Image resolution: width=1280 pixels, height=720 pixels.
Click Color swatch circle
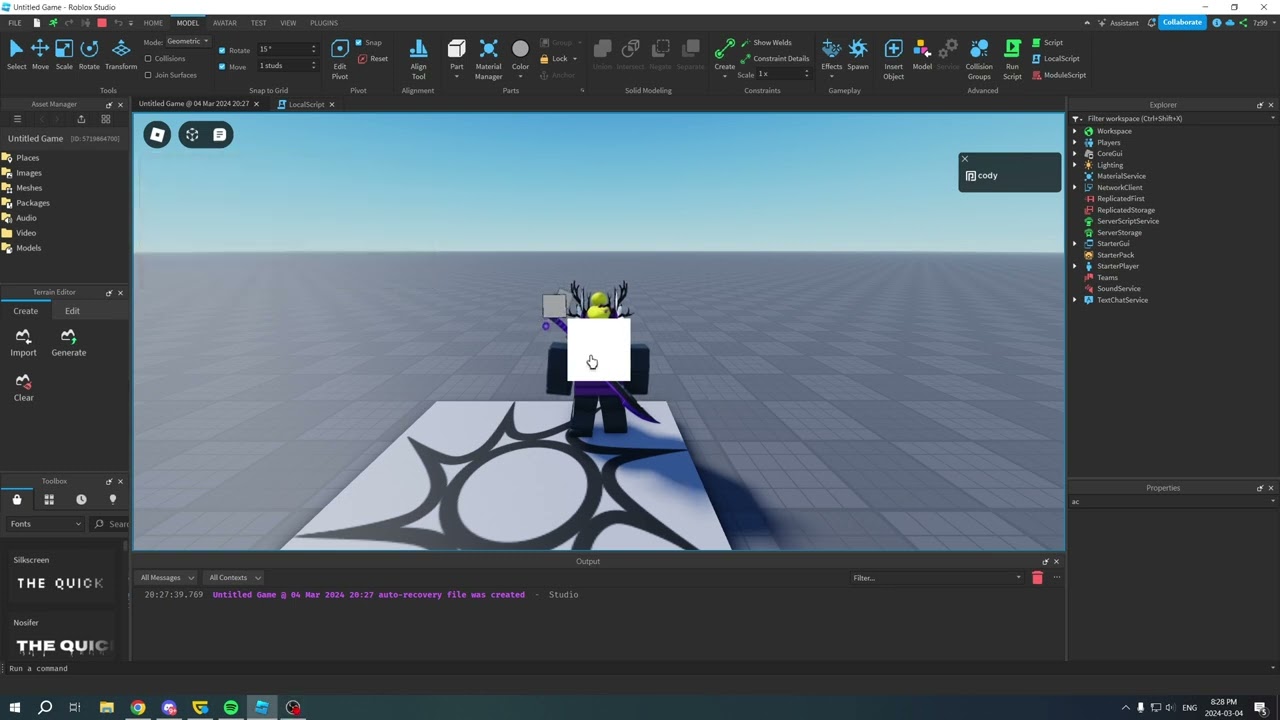click(520, 49)
